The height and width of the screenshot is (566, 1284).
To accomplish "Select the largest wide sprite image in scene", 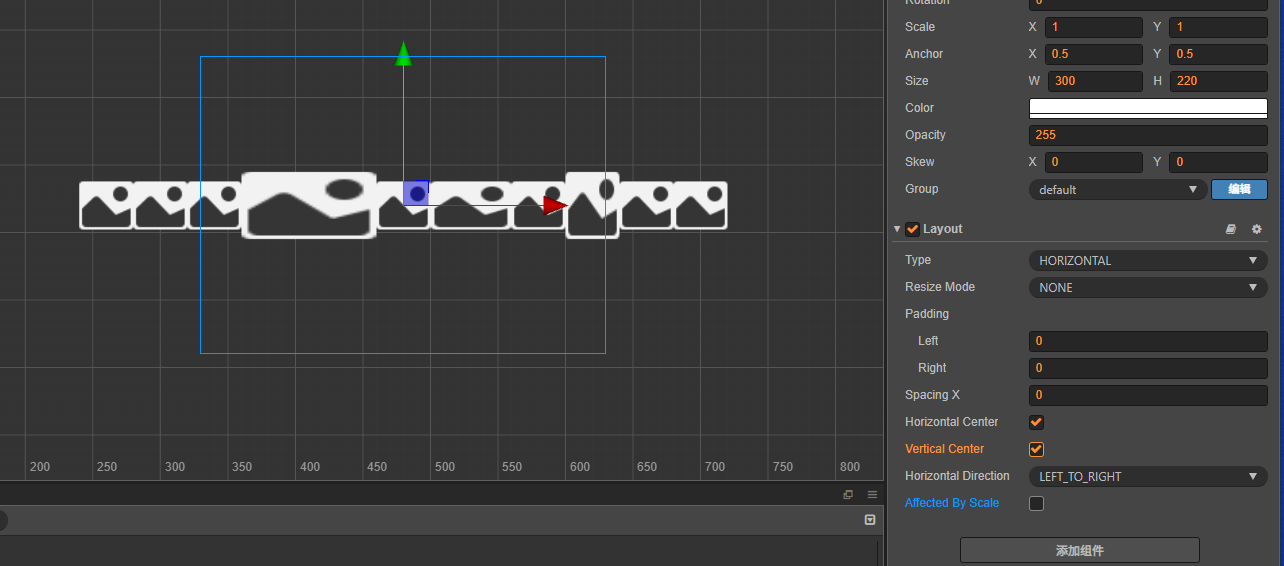I will point(309,205).
